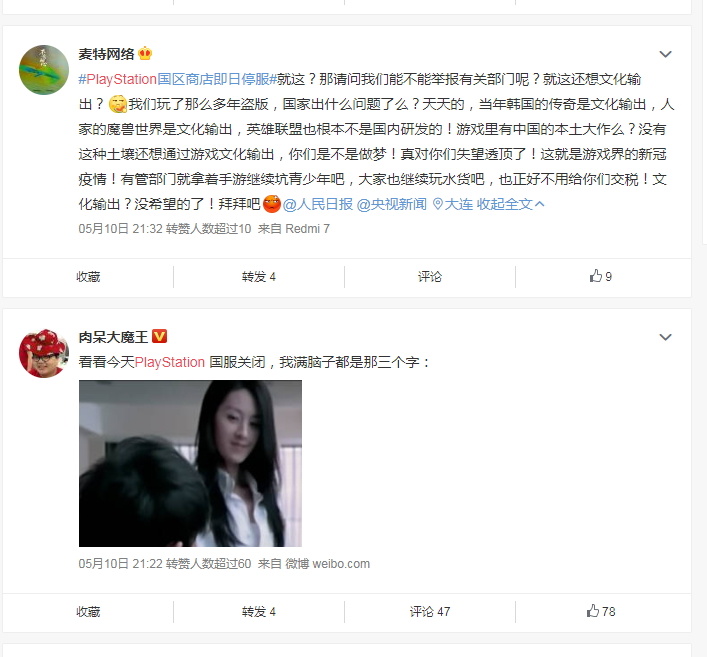The image size is (707, 657).
Task: Open 评论 47 on the second post
Action: coord(430,611)
